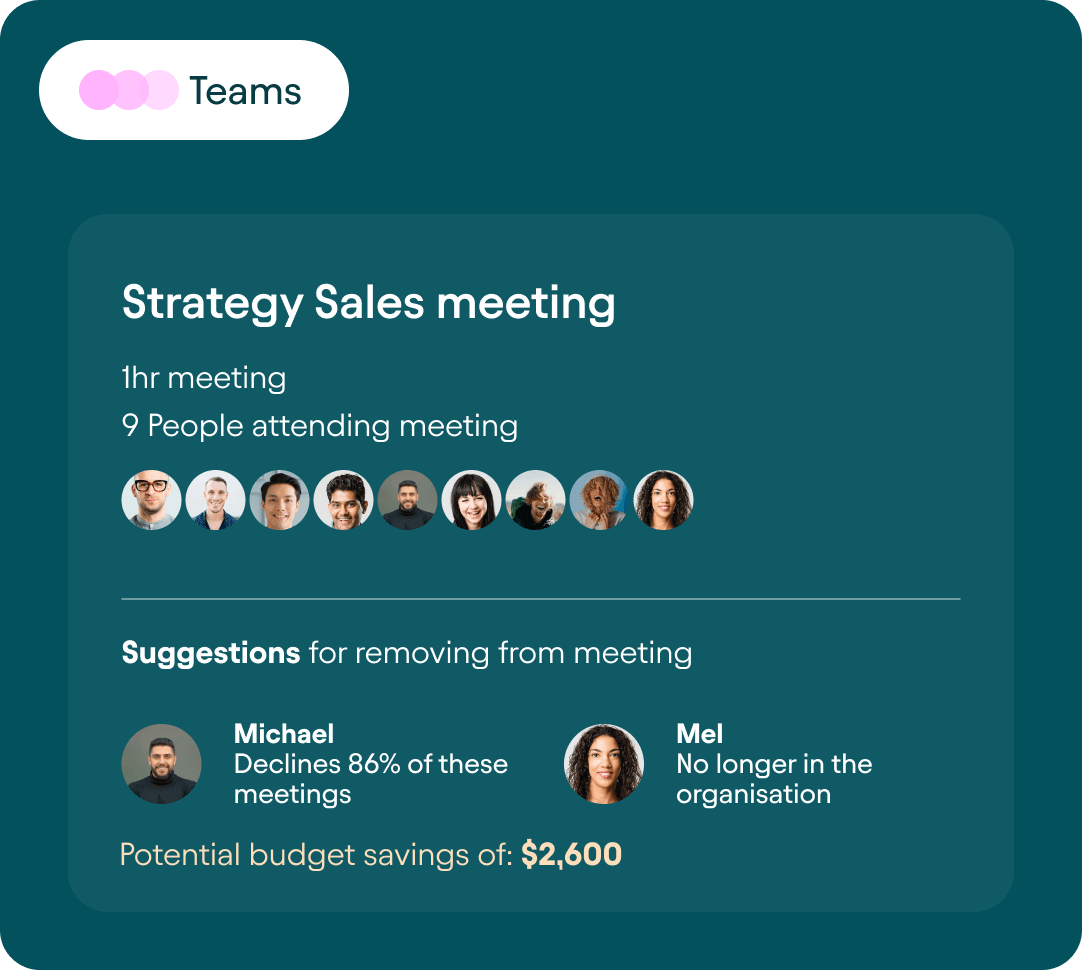Screen dimensions: 1082x970
Task: Click 'Suggestions for removing from meeting' heading
Action: tap(407, 653)
